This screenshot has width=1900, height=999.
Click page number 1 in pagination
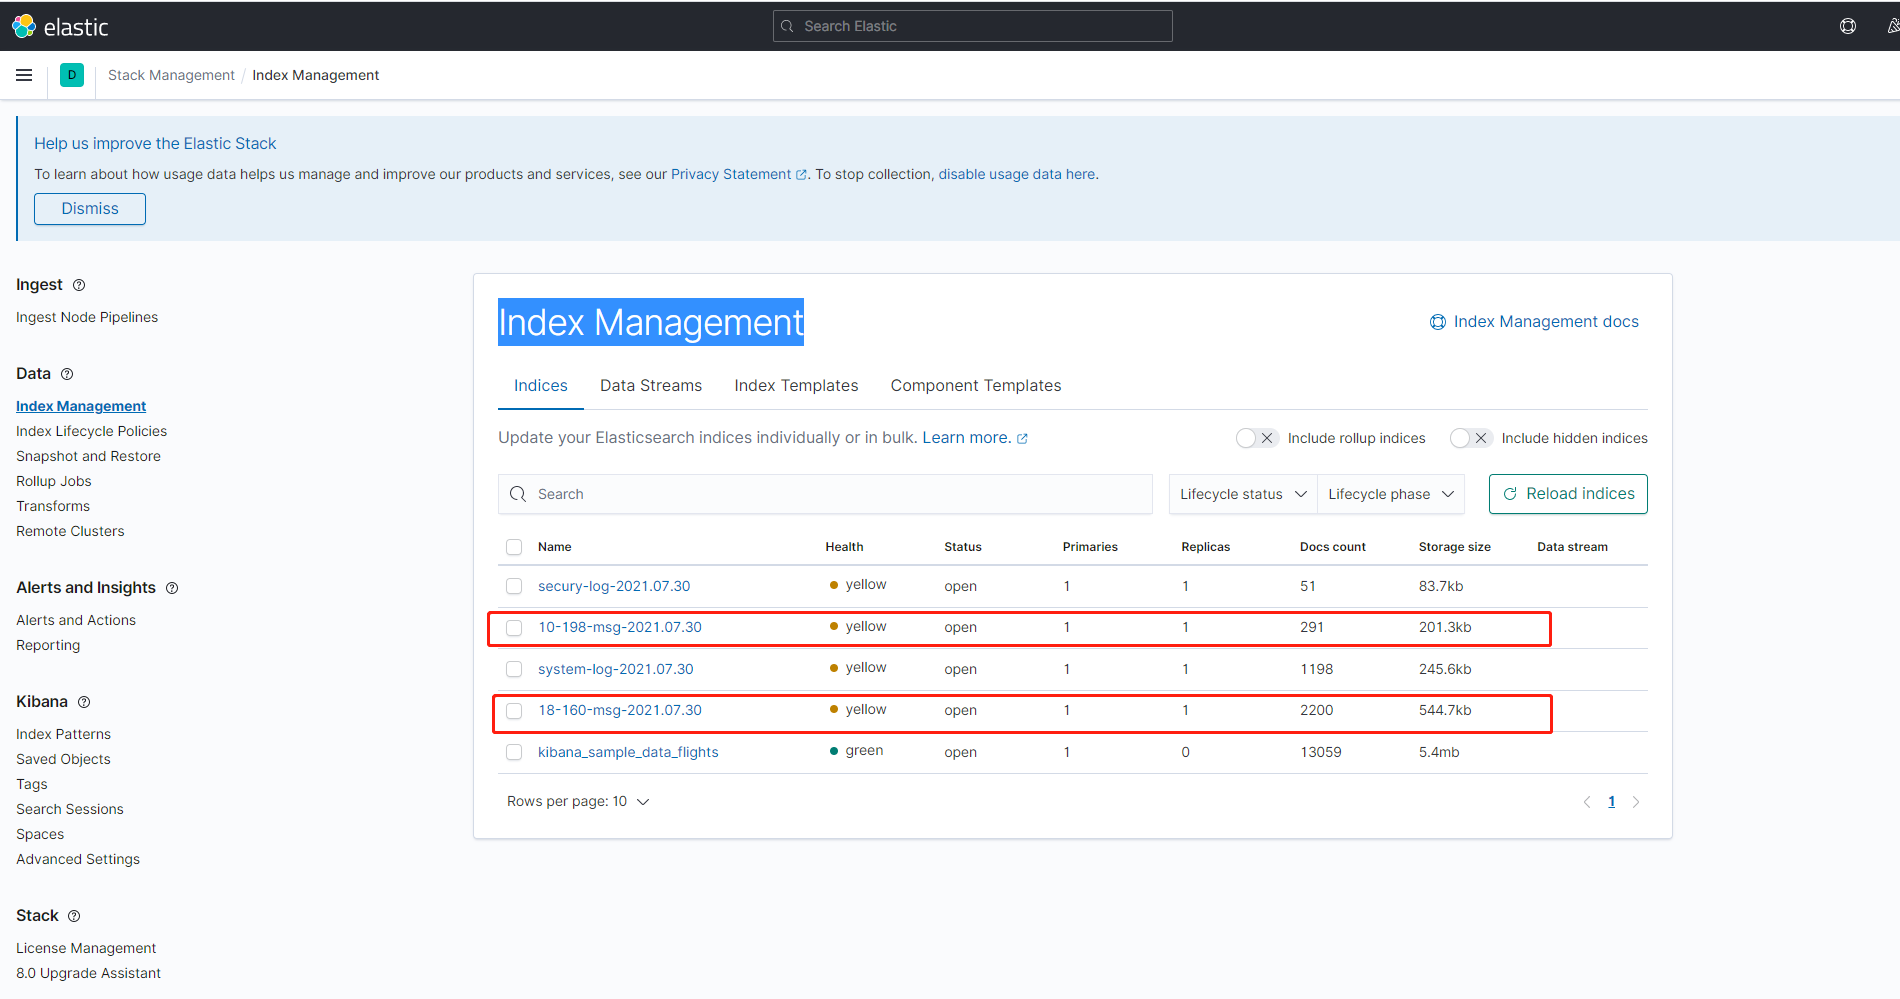click(1612, 802)
